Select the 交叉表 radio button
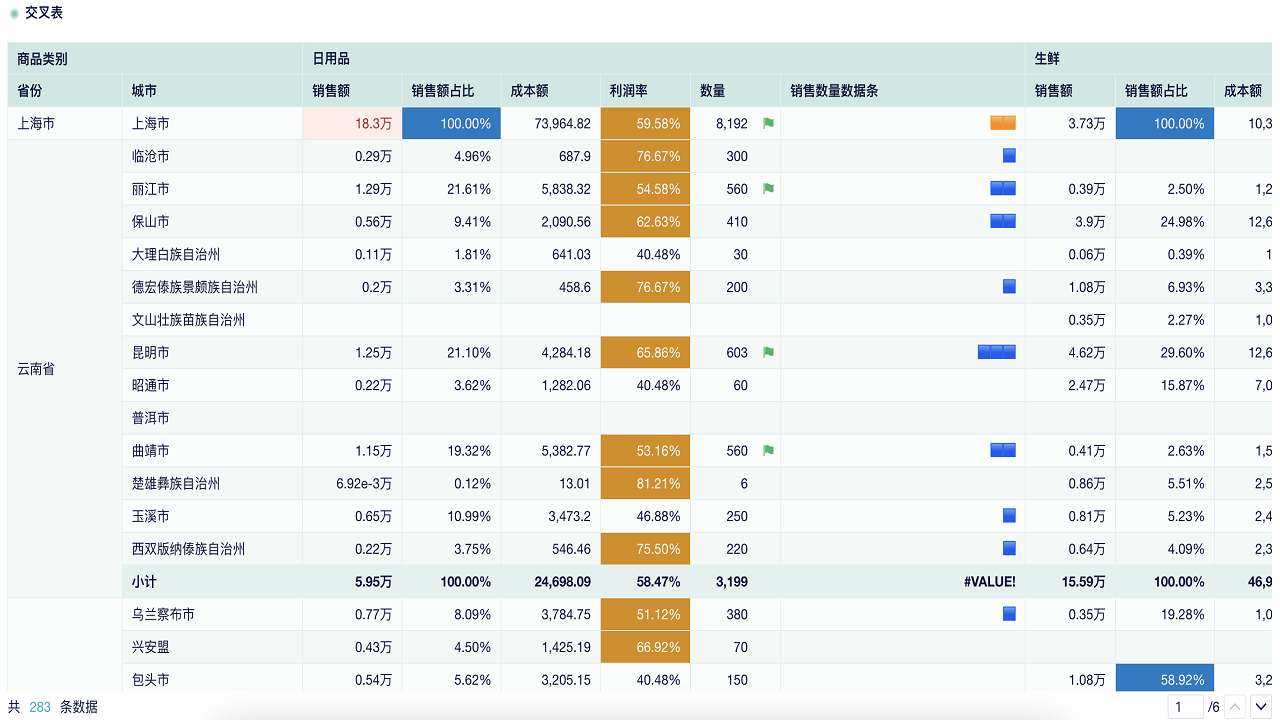 11,16
